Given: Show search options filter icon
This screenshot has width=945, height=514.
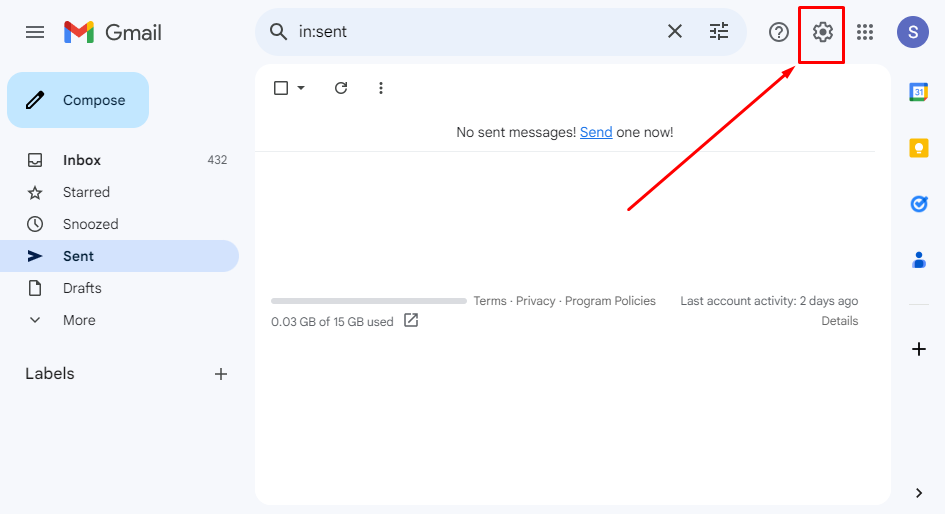Looking at the screenshot, I should [718, 31].
